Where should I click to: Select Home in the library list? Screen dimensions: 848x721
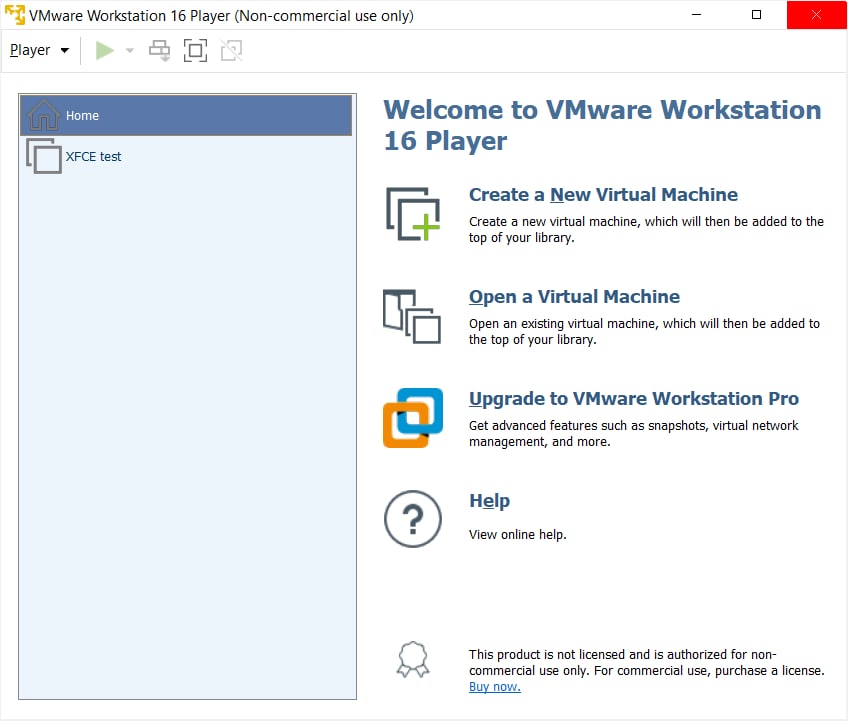pyautogui.click(x=186, y=115)
